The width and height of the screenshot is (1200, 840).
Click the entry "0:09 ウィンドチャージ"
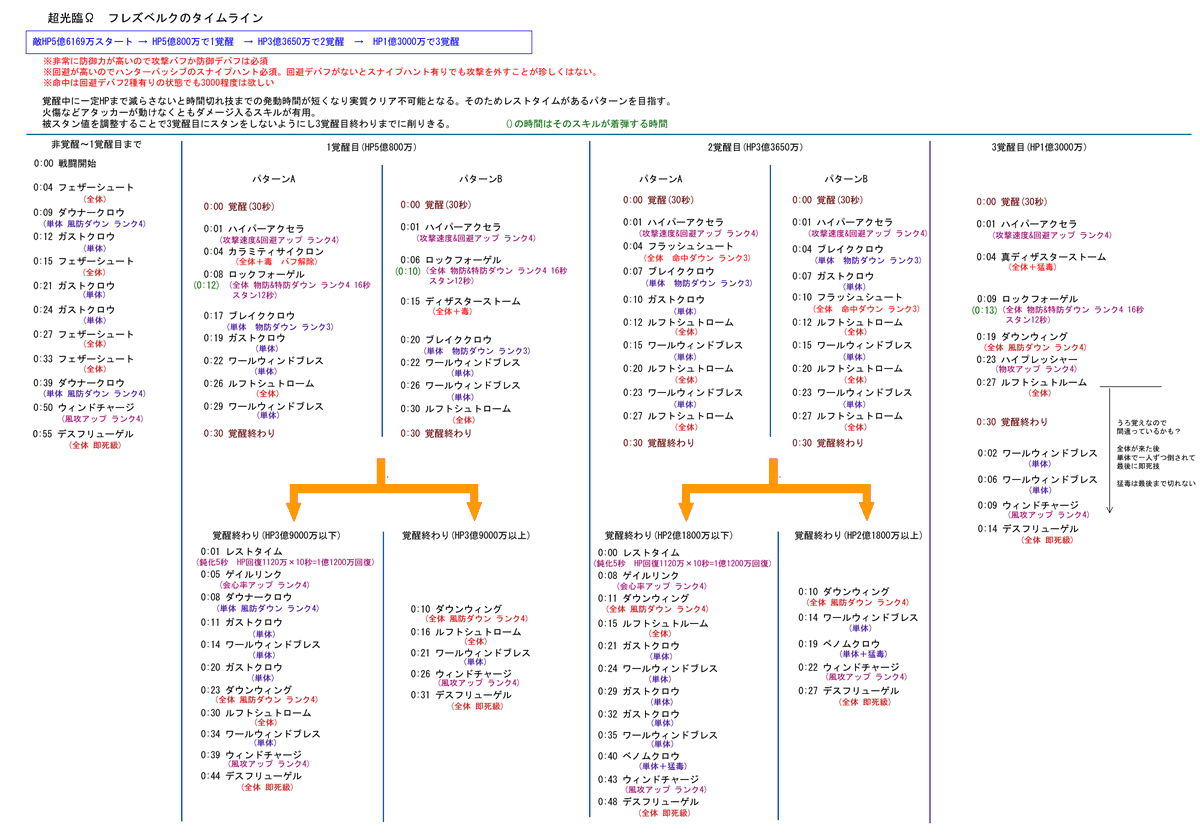coord(1028,505)
